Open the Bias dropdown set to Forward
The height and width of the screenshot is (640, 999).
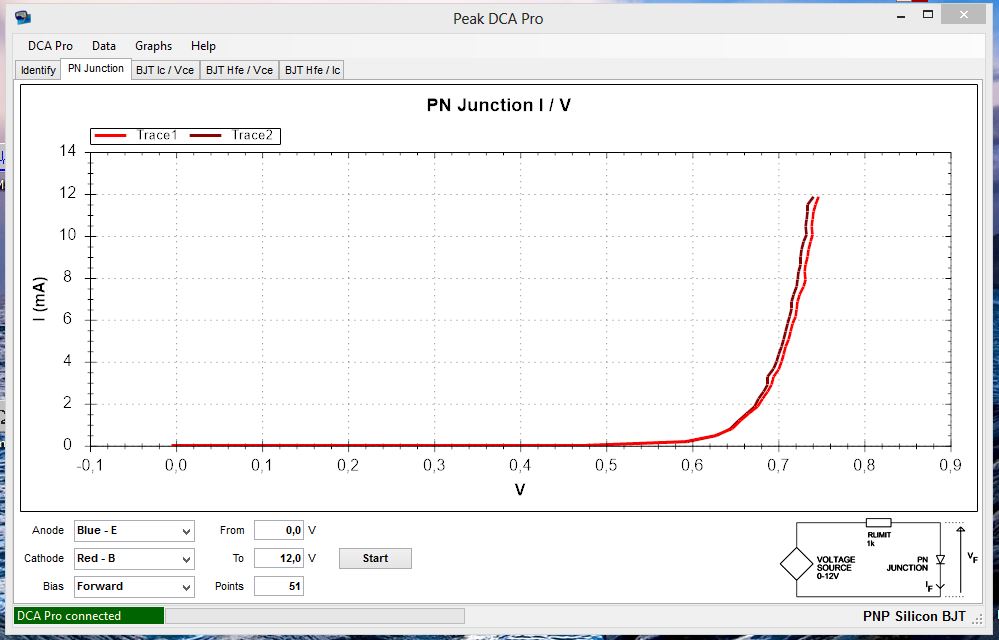click(x=134, y=587)
